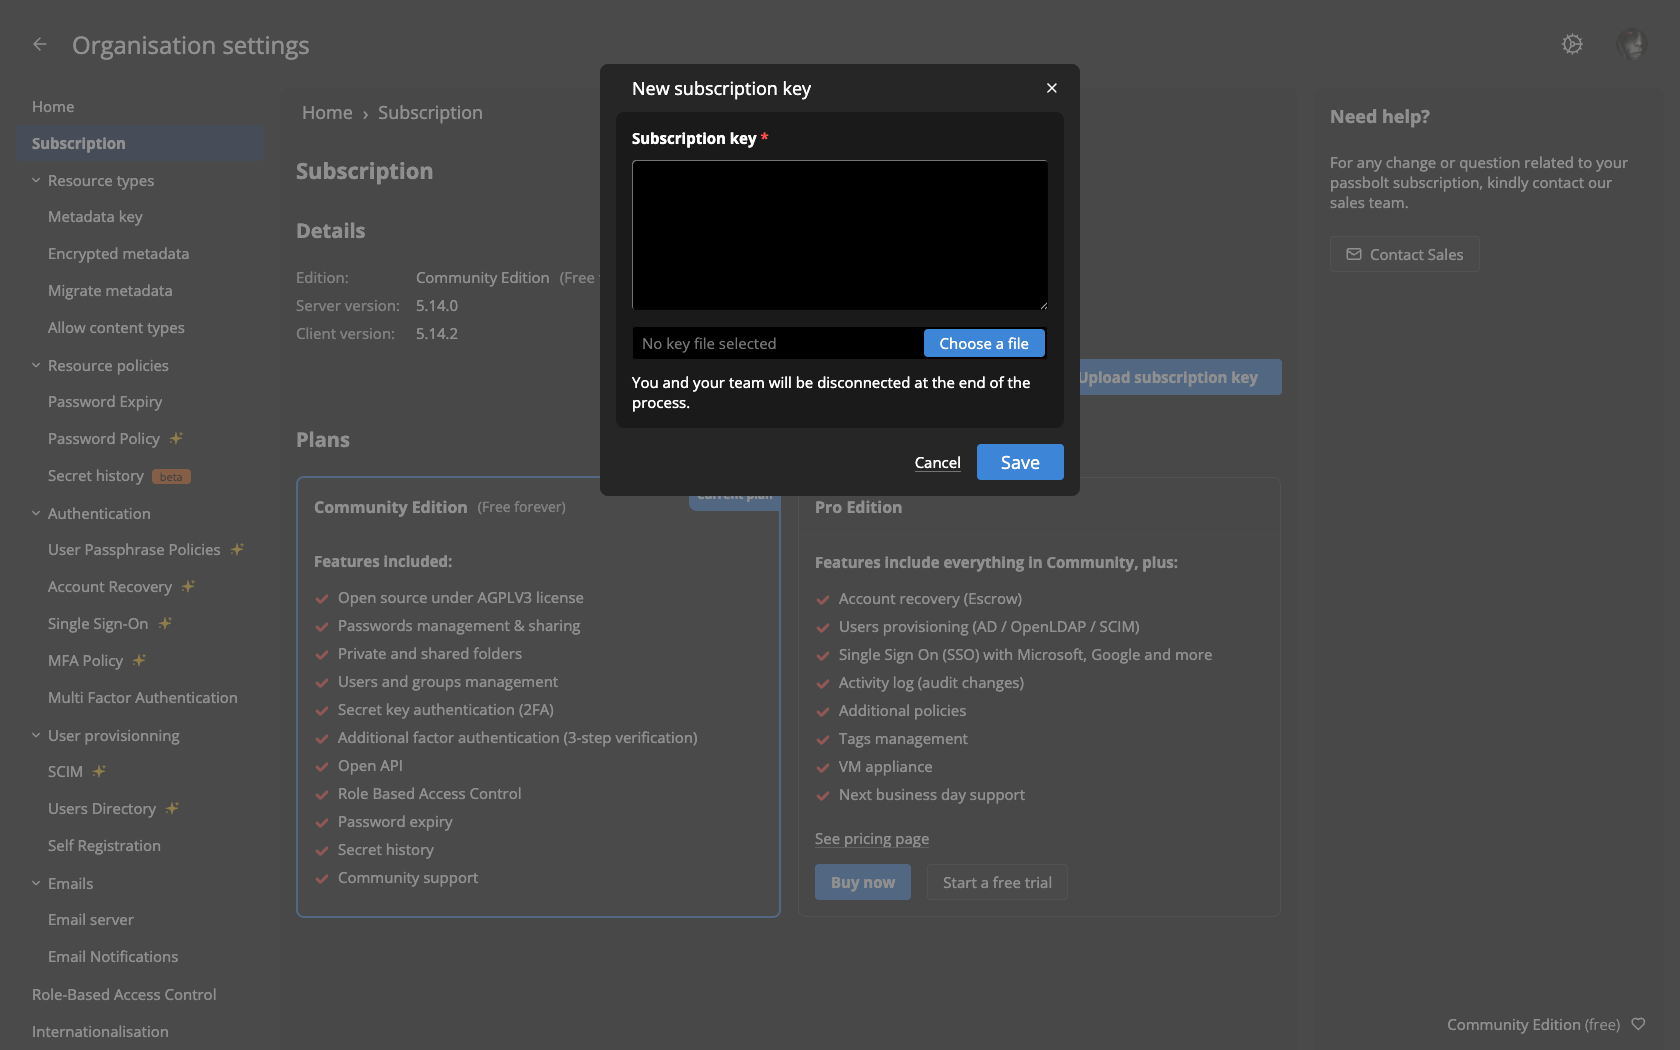This screenshot has height=1050, width=1680.
Task: Collapse the Authentication section
Action: click(36, 513)
